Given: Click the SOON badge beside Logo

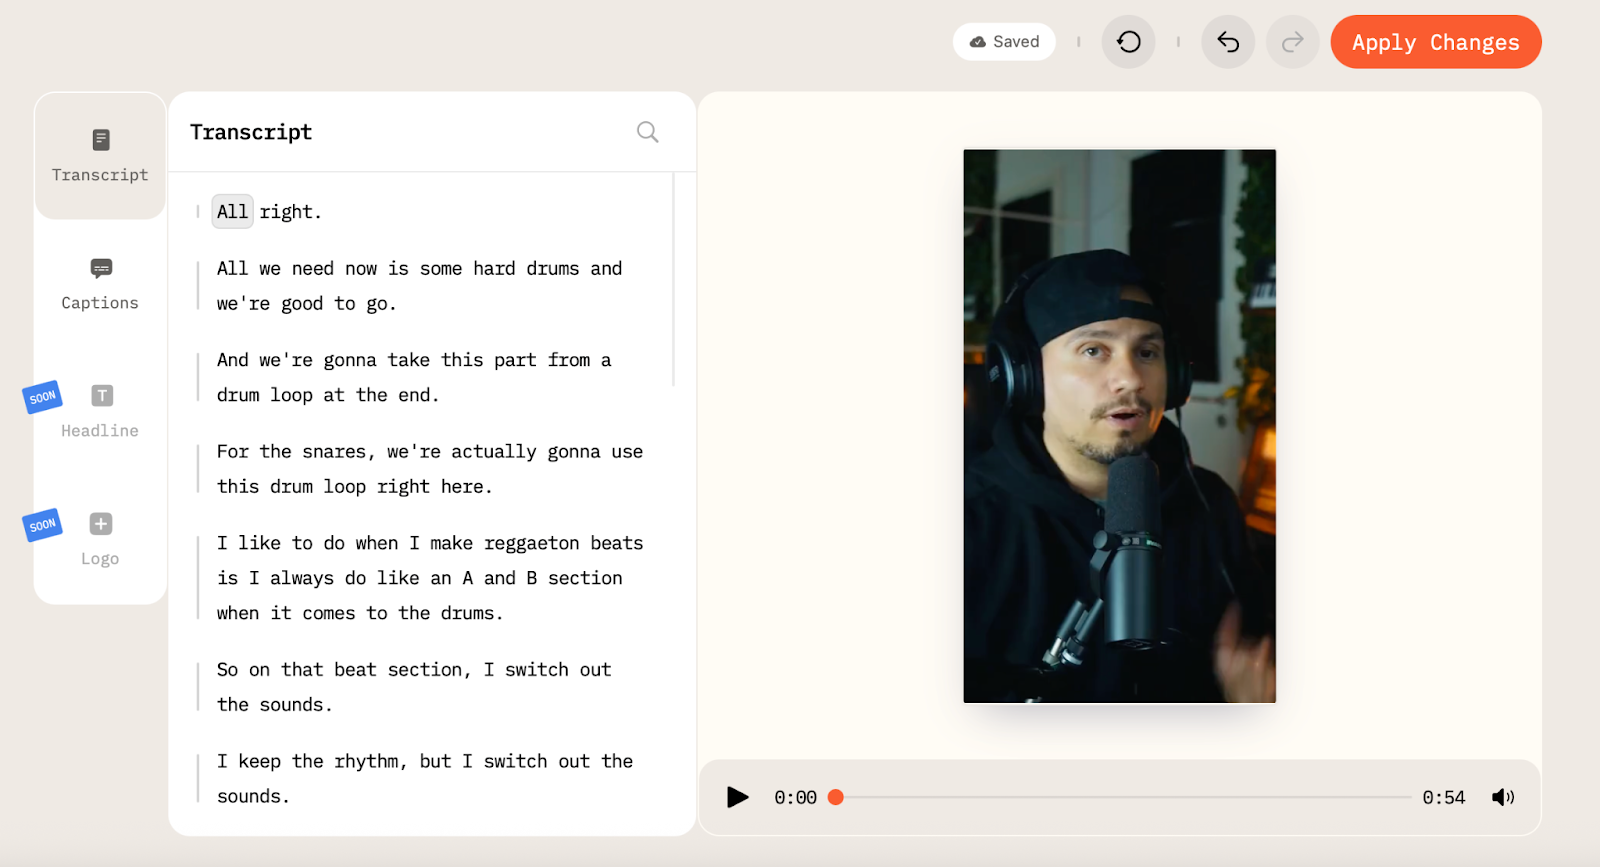Looking at the screenshot, I should coord(43,525).
